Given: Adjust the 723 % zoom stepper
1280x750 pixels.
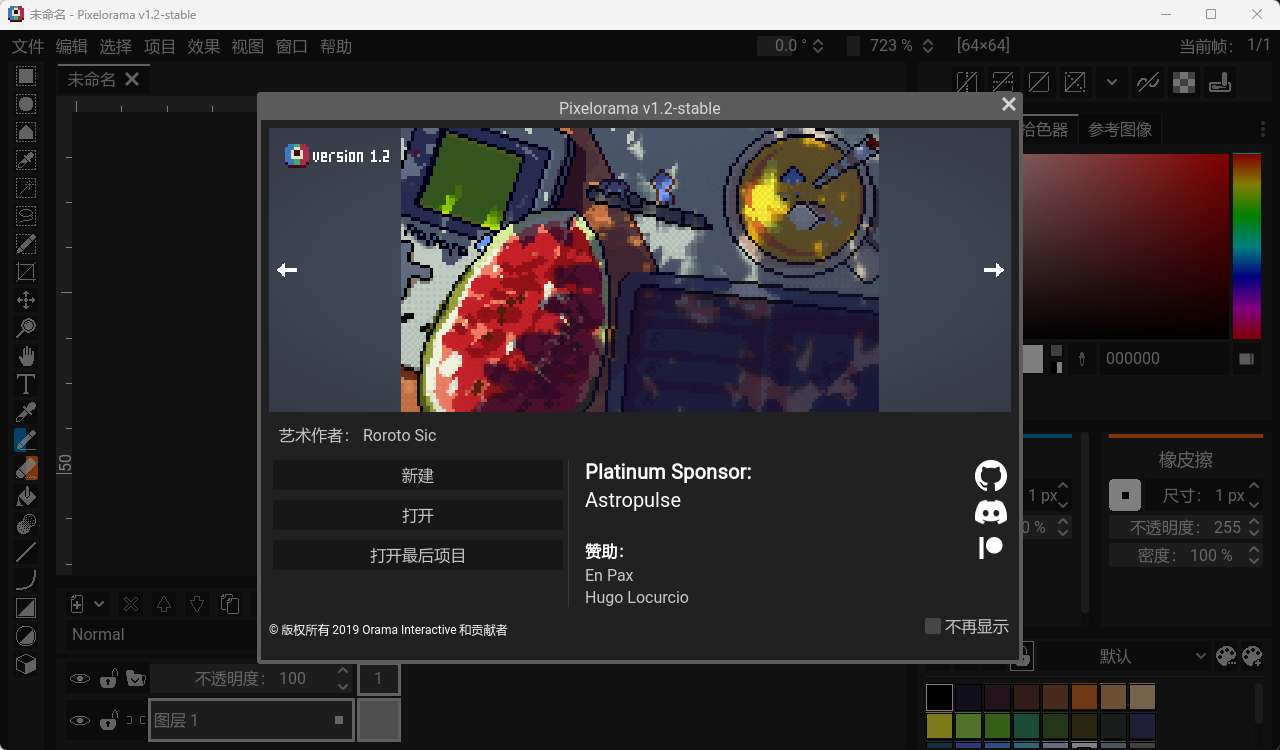Looking at the screenshot, I should pos(928,46).
